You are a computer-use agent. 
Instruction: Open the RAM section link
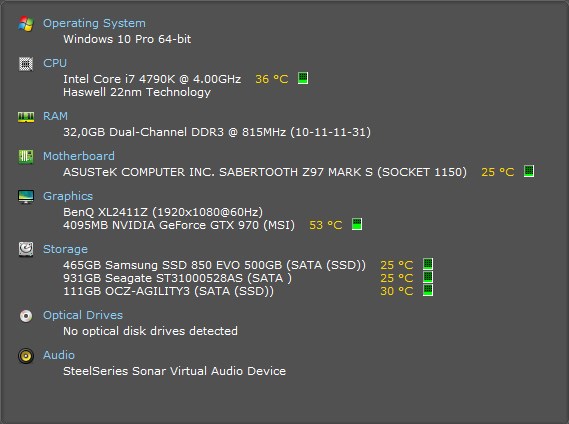55,116
